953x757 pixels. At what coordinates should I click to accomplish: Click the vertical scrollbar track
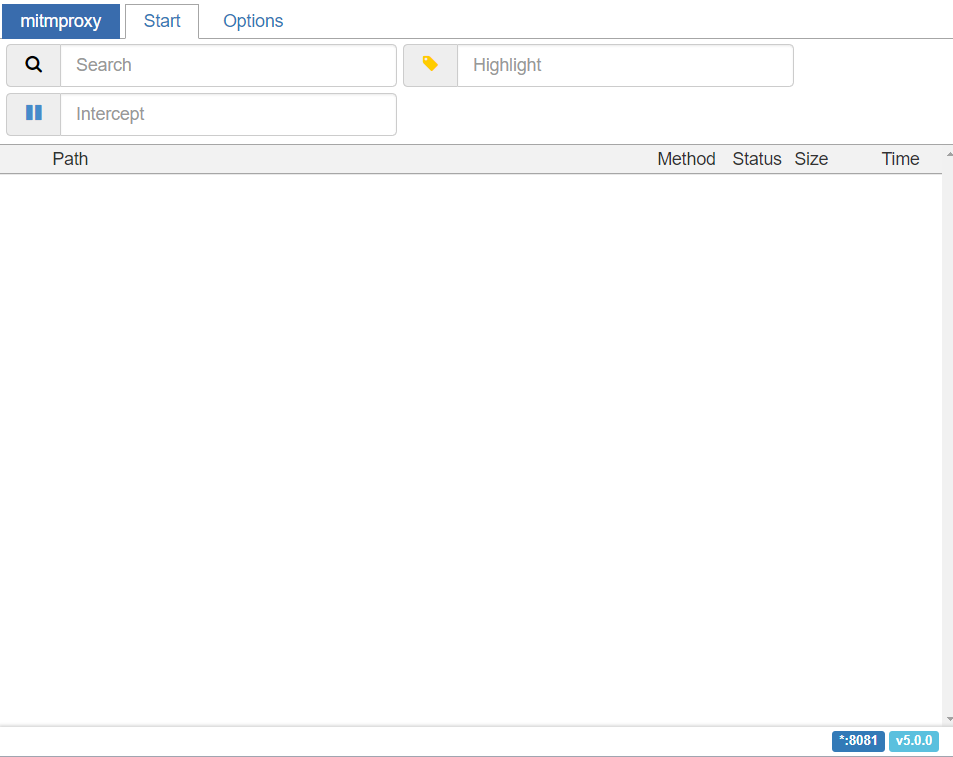[948, 437]
